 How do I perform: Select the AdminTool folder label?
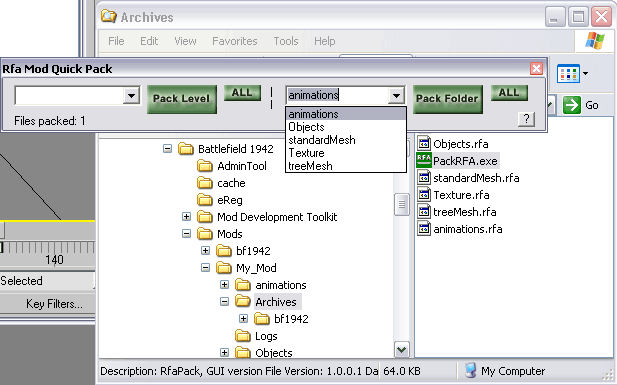[x=242, y=166]
